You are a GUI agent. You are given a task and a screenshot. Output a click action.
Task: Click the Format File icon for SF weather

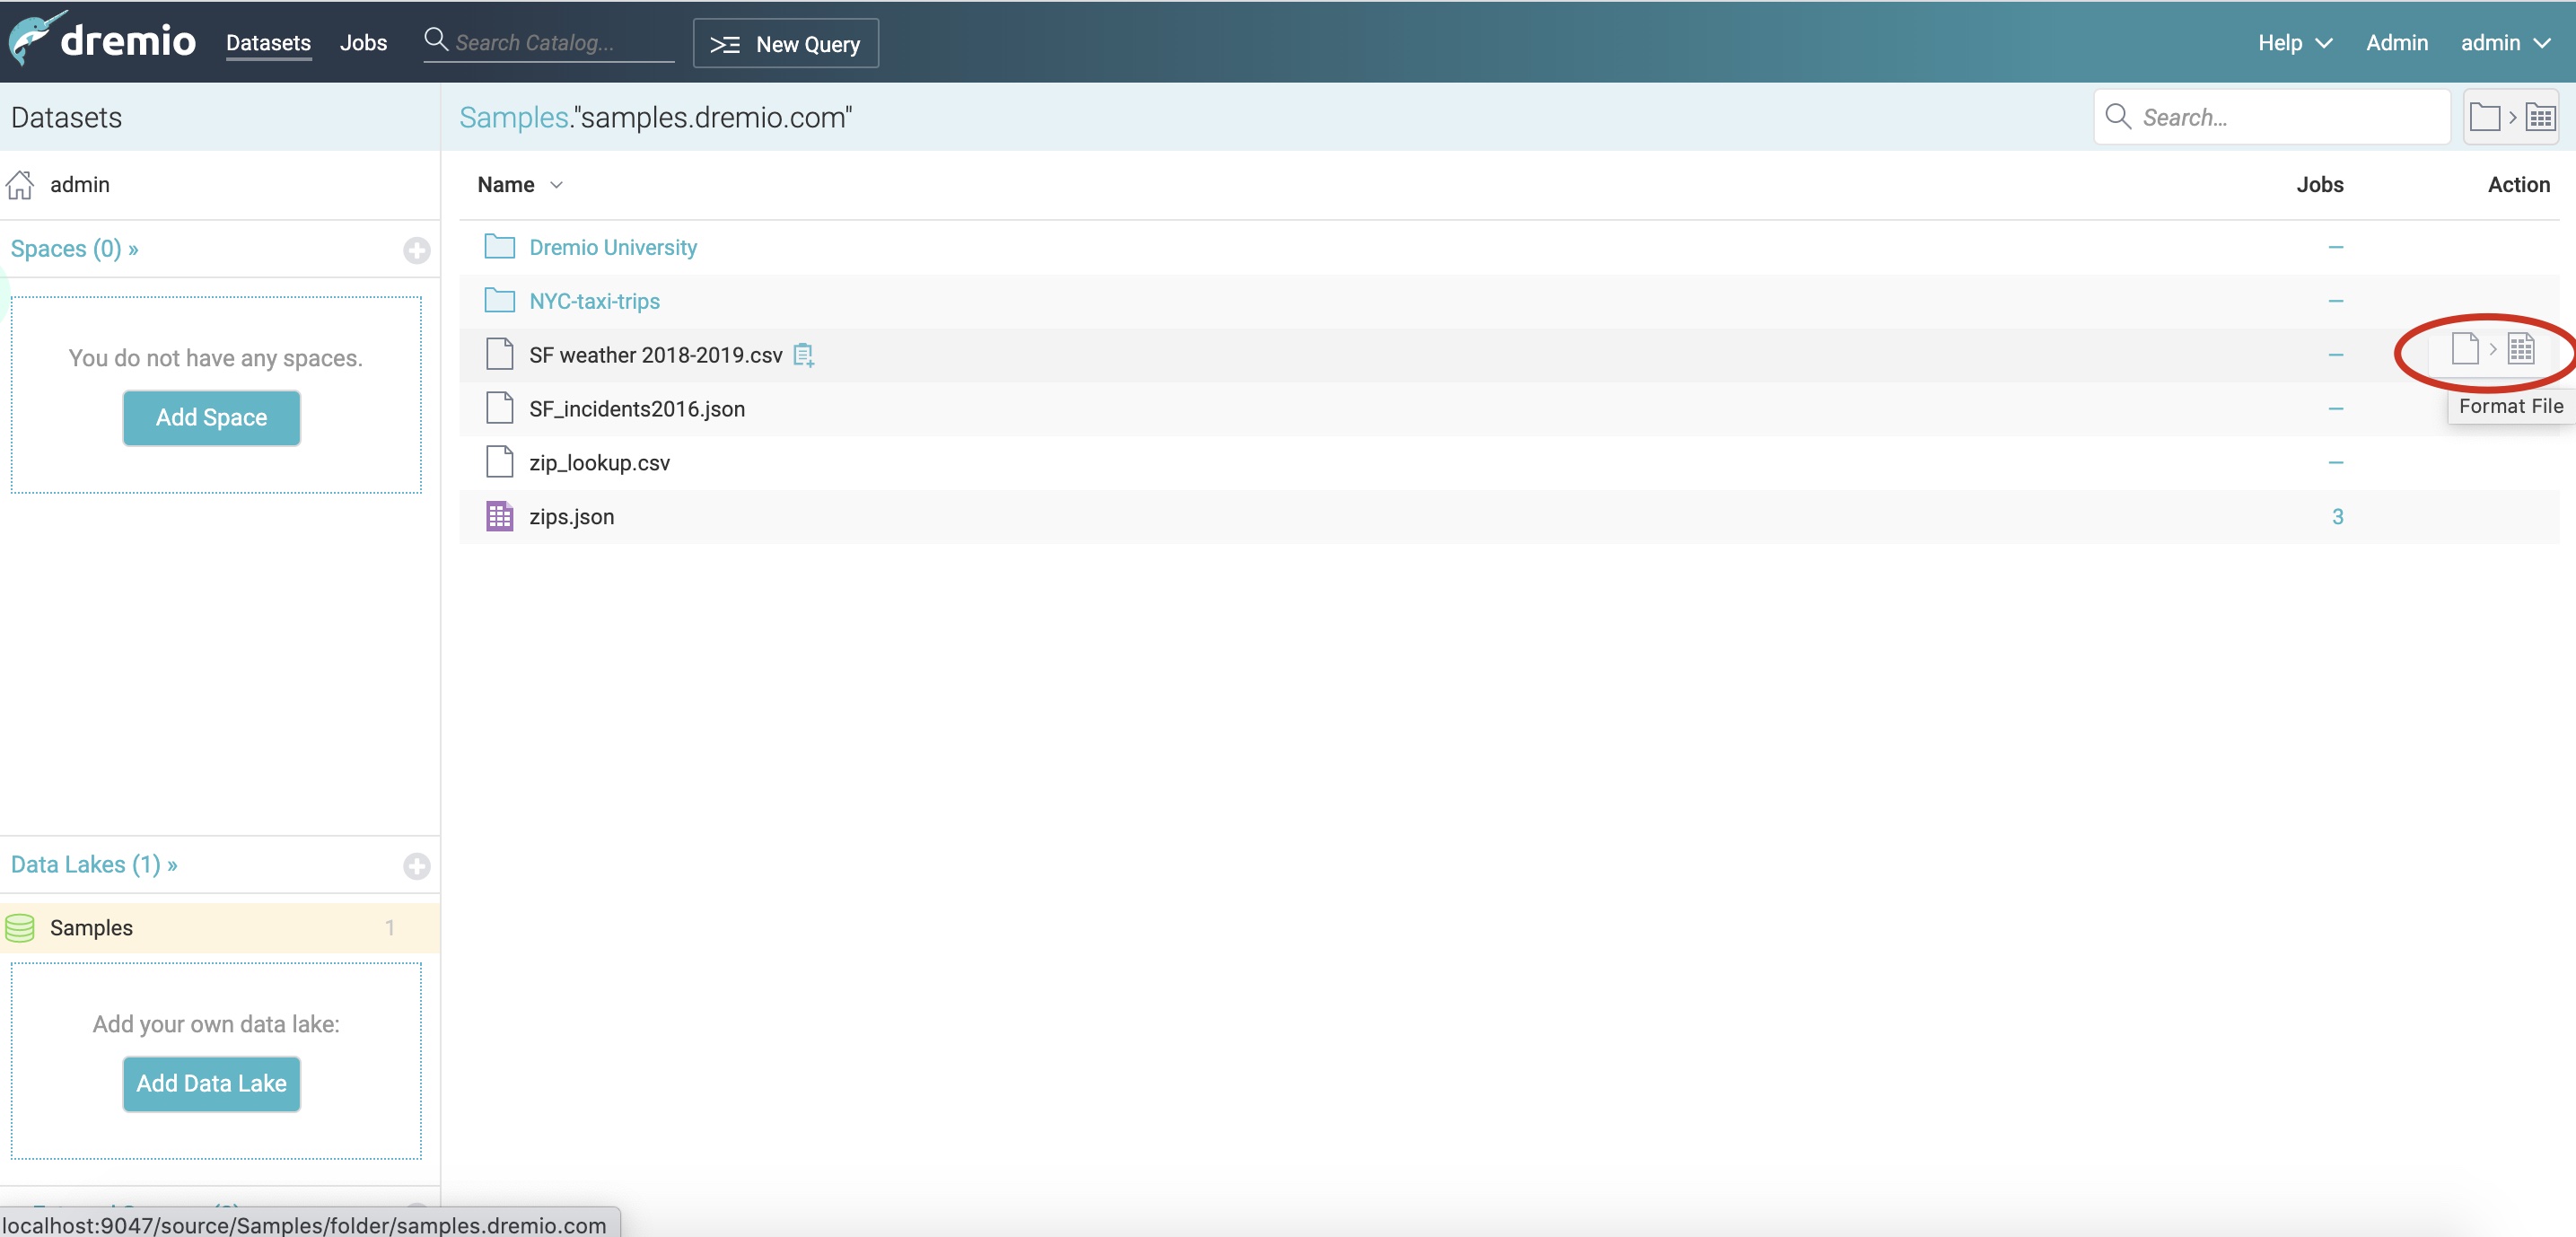click(x=2492, y=349)
